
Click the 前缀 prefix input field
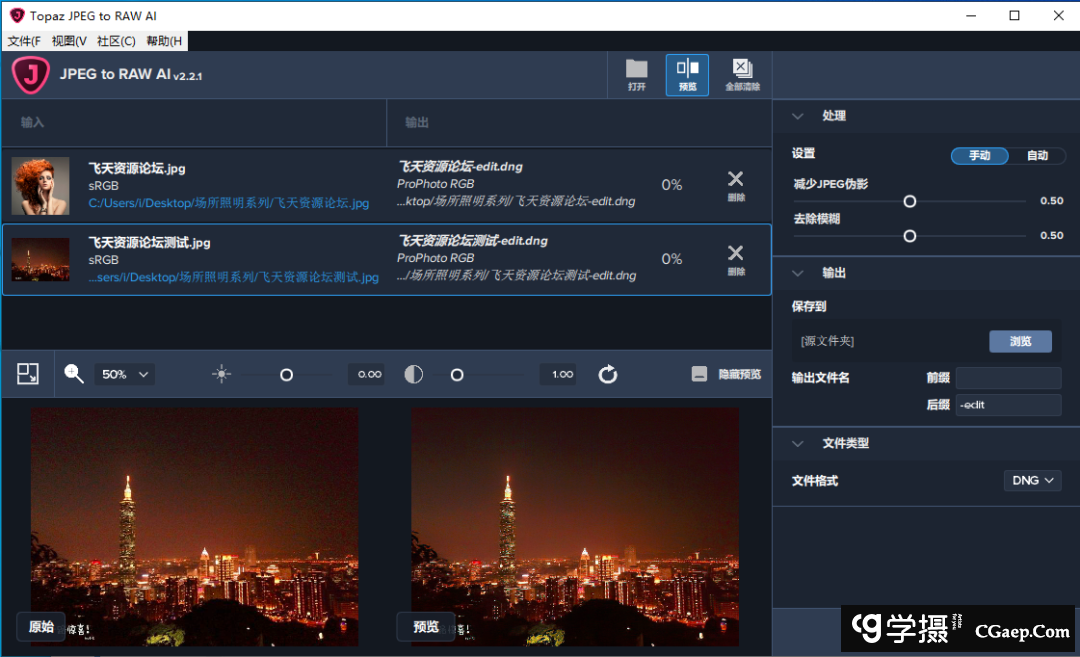pos(1008,377)
